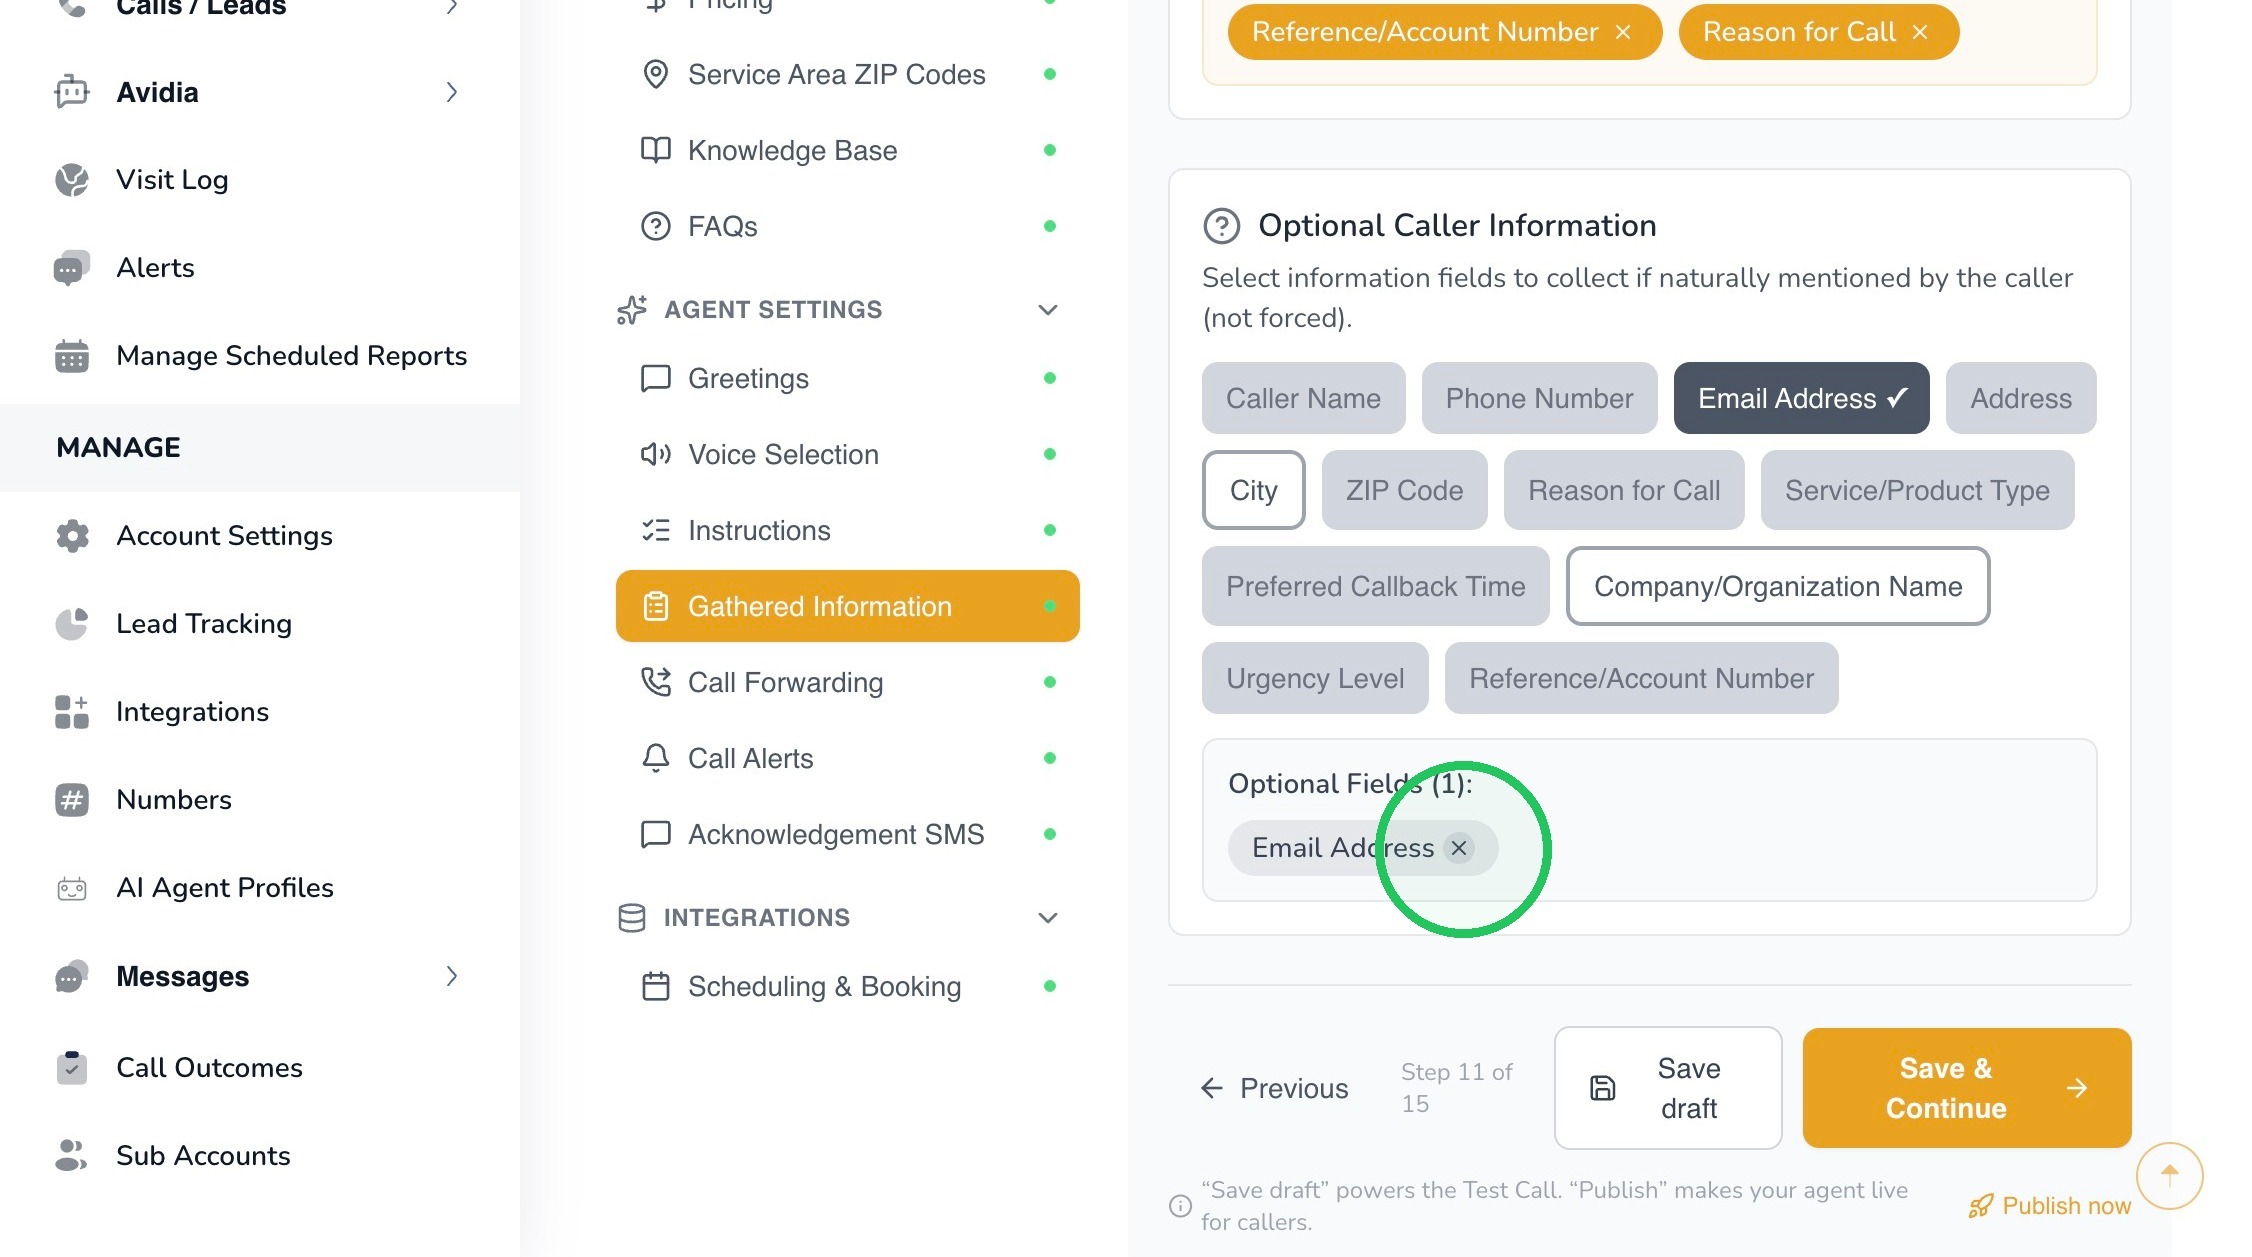Remove Reference/Account Number required tag
Screen dimensions: 2252x1257
click(1622, 32)
